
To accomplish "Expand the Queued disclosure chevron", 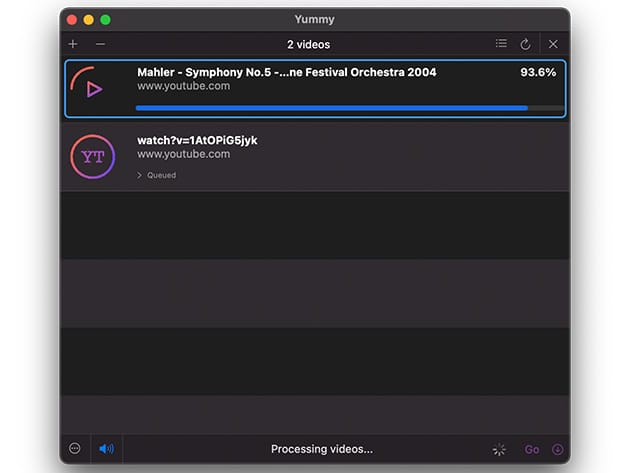I will 140,175.
